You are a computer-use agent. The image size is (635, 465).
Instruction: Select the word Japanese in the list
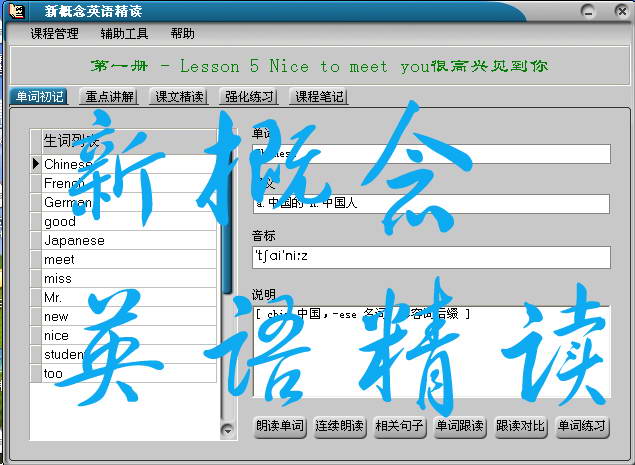(129, 240)
